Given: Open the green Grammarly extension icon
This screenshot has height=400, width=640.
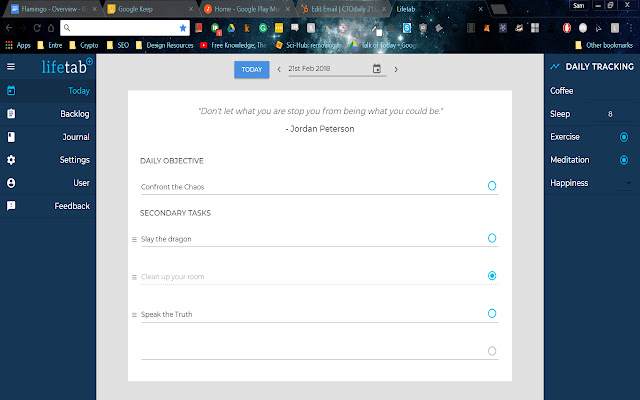Looking at the screenshot, I should pyautogui.click(x=263, y=28).
